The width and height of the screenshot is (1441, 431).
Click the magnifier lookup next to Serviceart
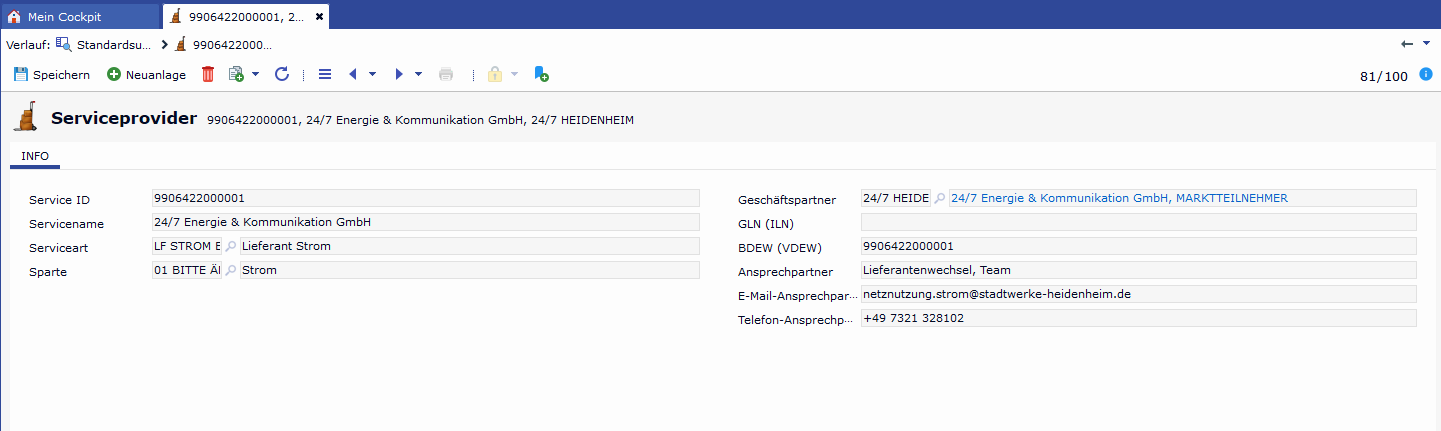231,246
